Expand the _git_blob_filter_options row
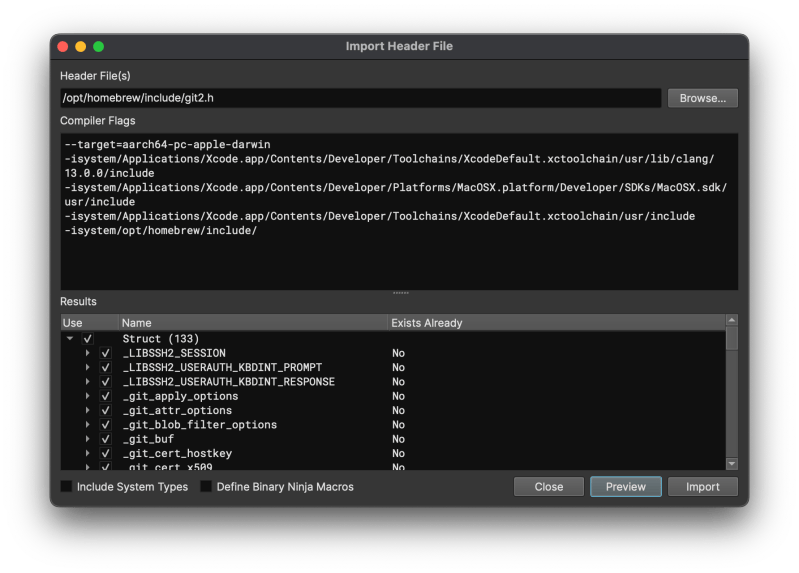The height and width of the screenshot is (573, 799). [x=88, y=424]
